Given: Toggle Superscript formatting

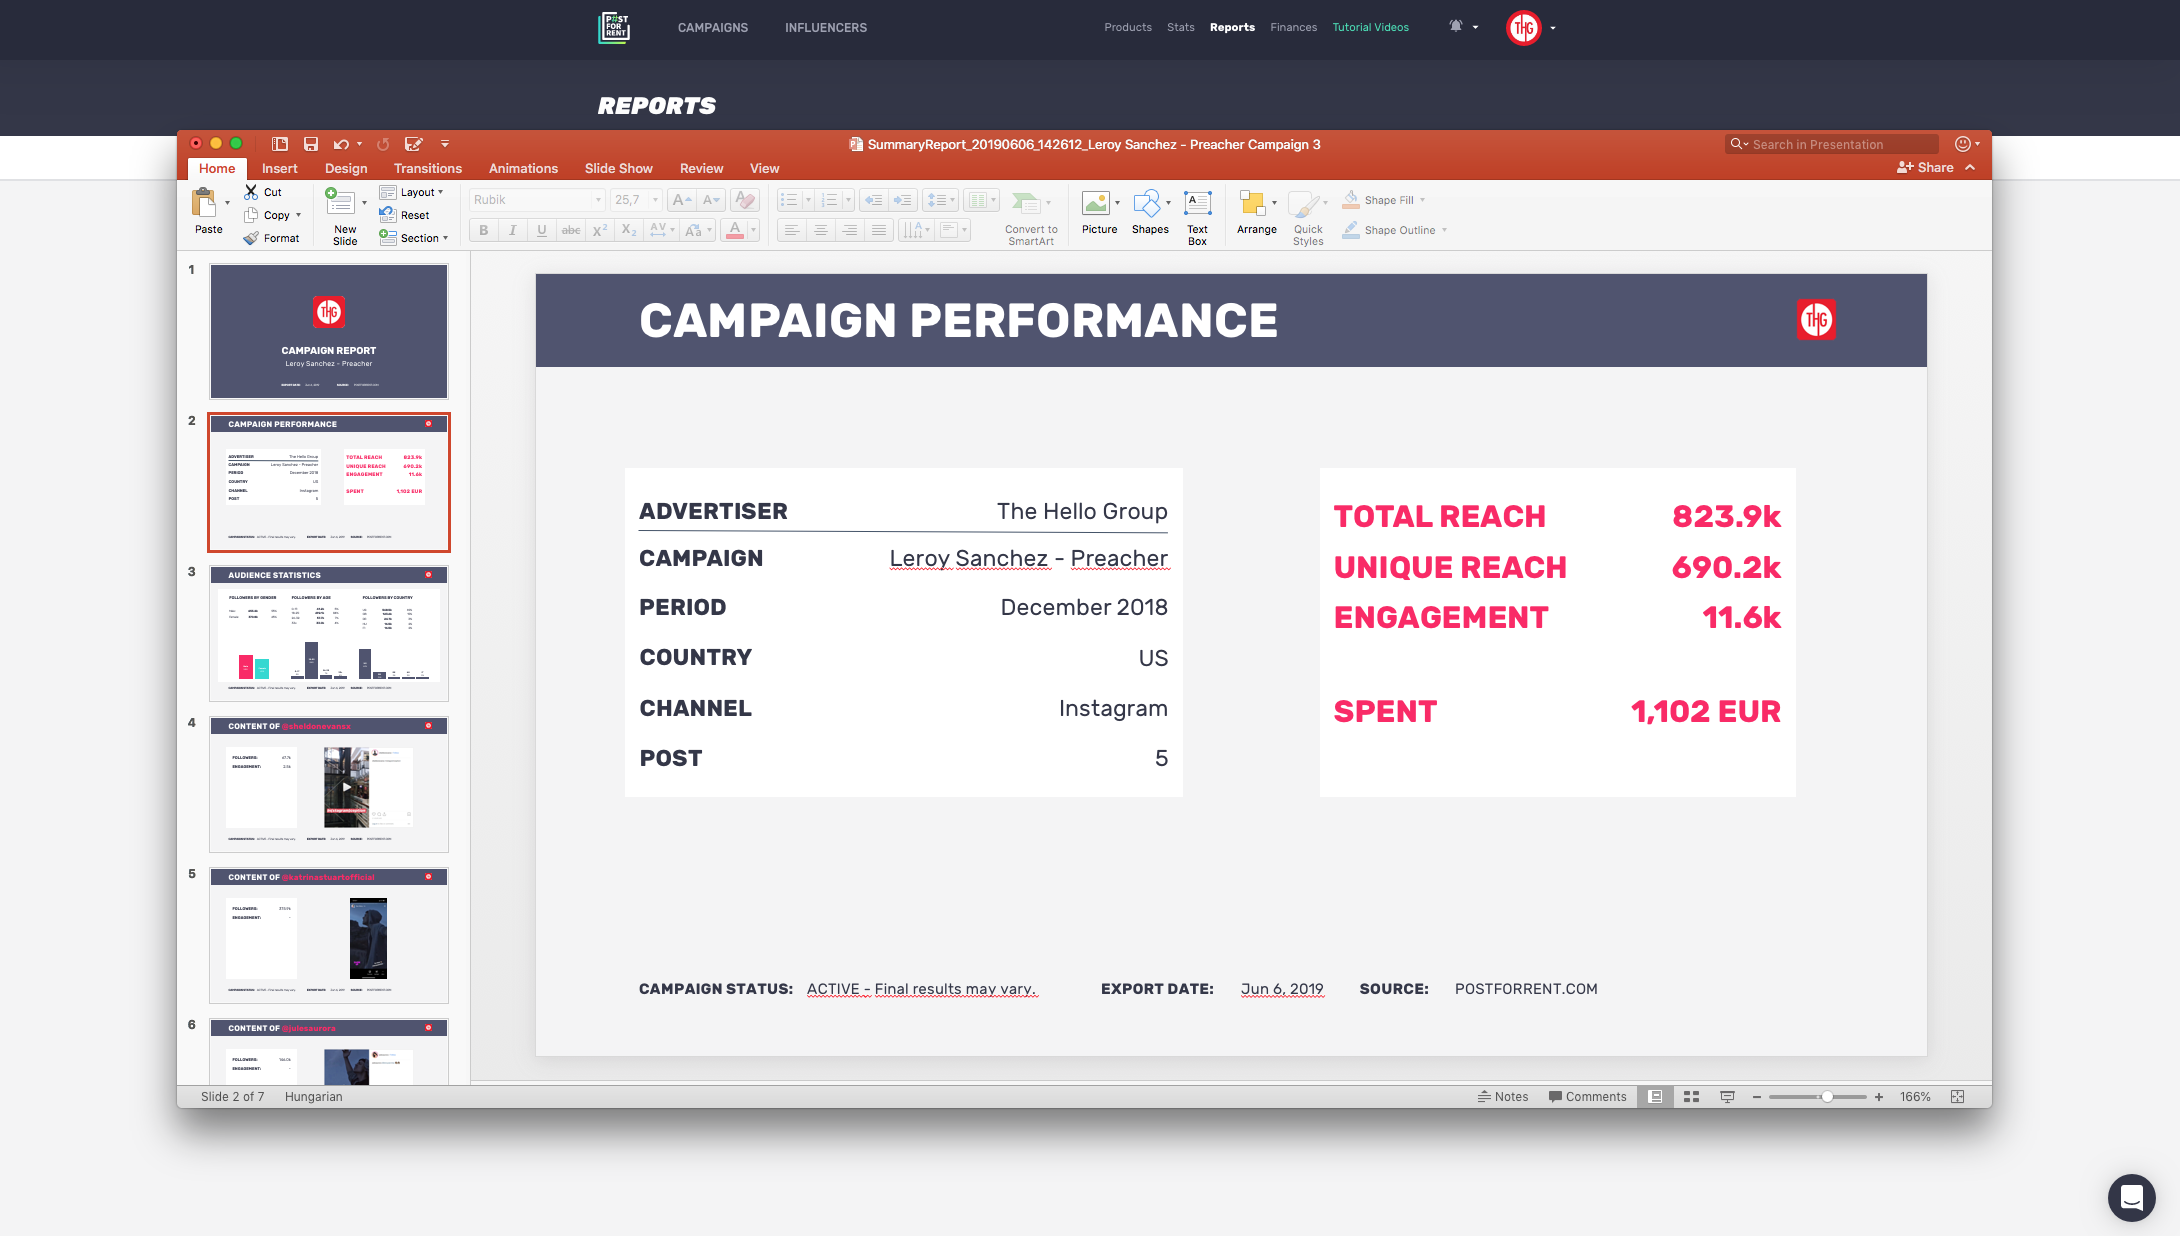Looking at the screenshot, I should click(600, 230).
